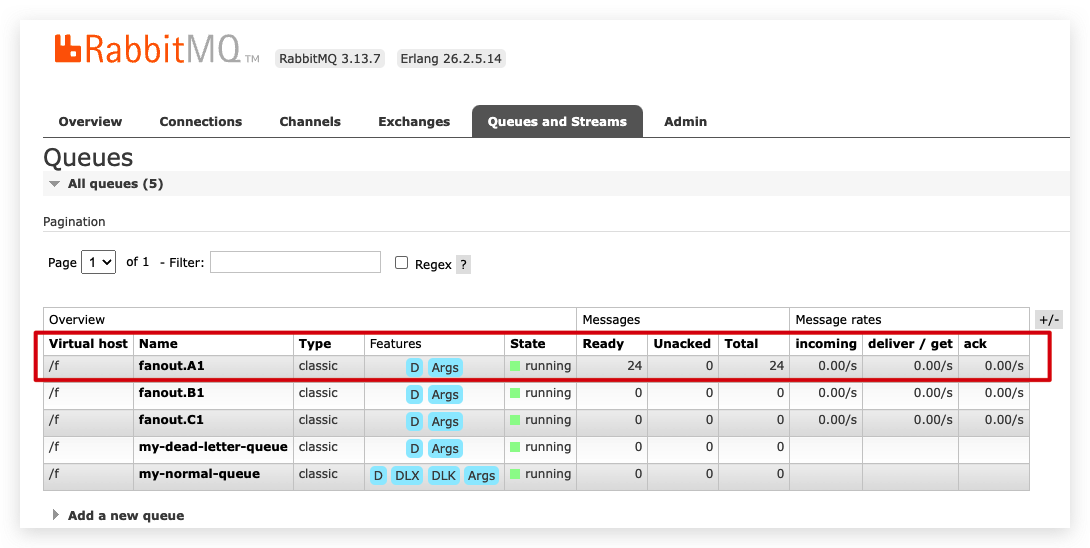The image size is (1090, 548).
Task: Click the D badge on fanout.C1
Action: 414,421
